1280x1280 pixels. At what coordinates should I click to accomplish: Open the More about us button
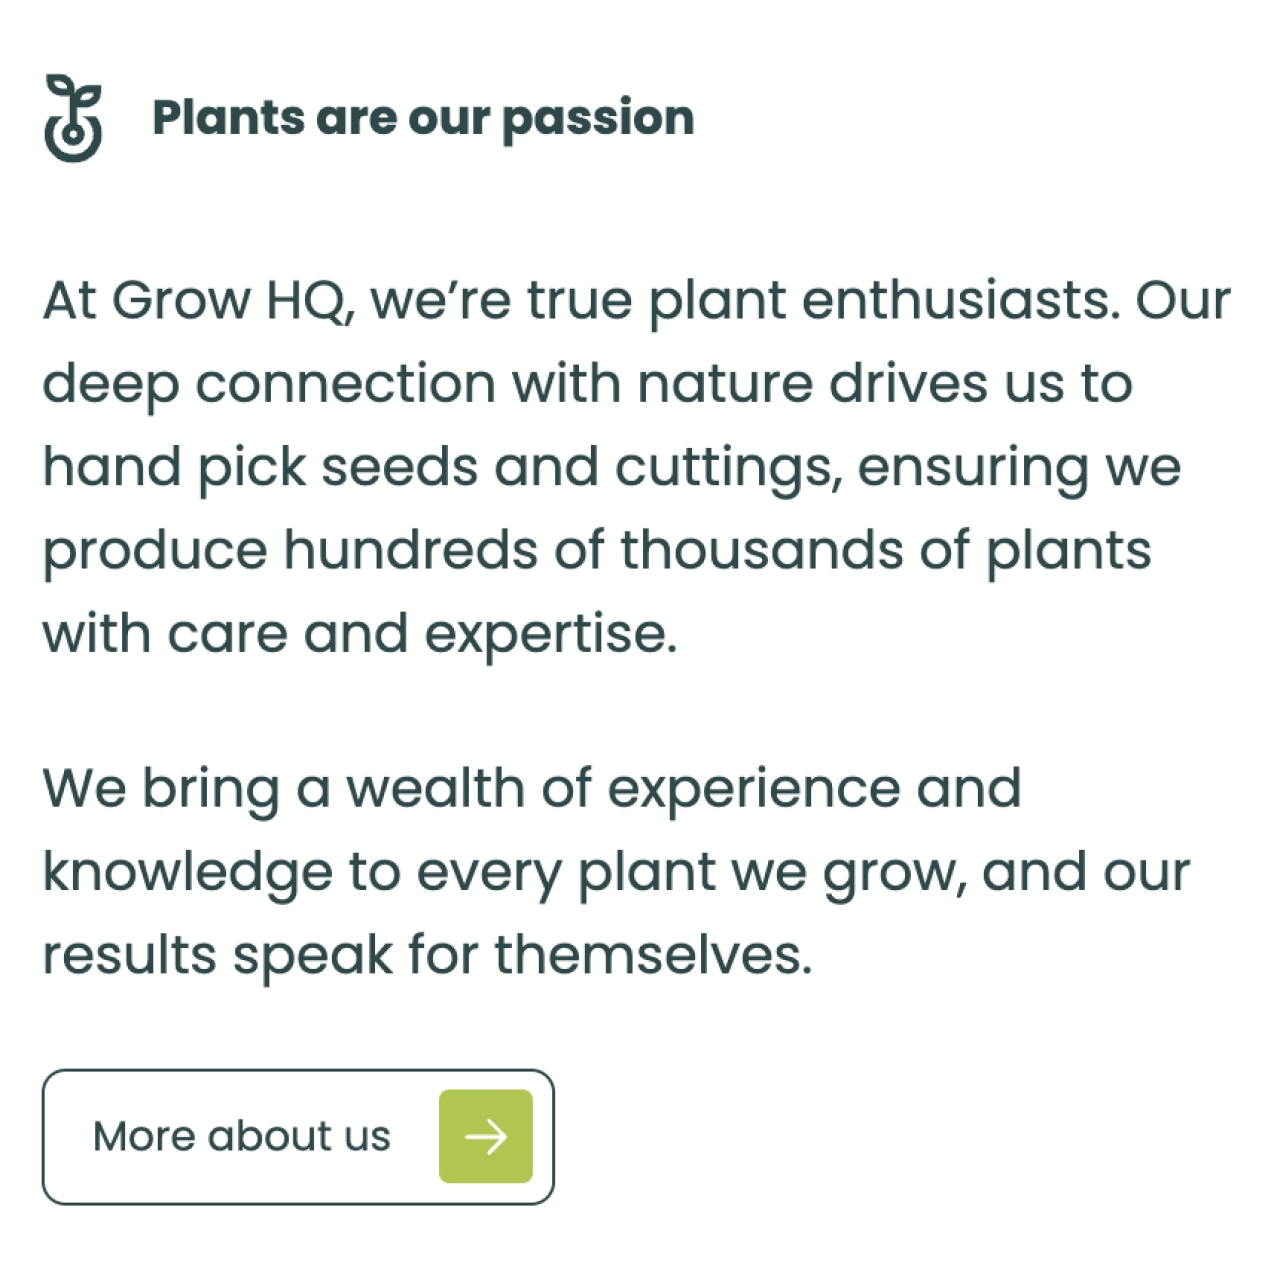coord(298,1136)
